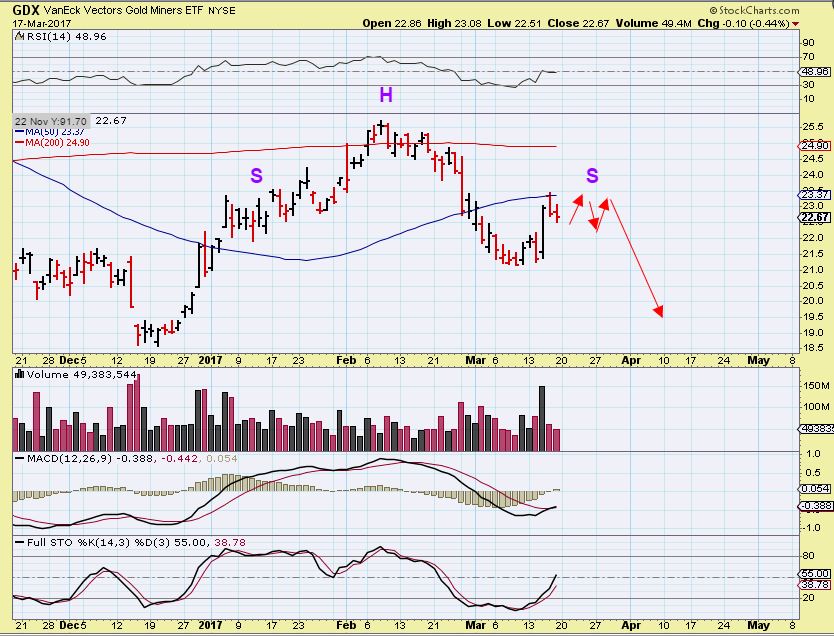Click the -0.388 tag on MACD axis

(x=815, y=506)
